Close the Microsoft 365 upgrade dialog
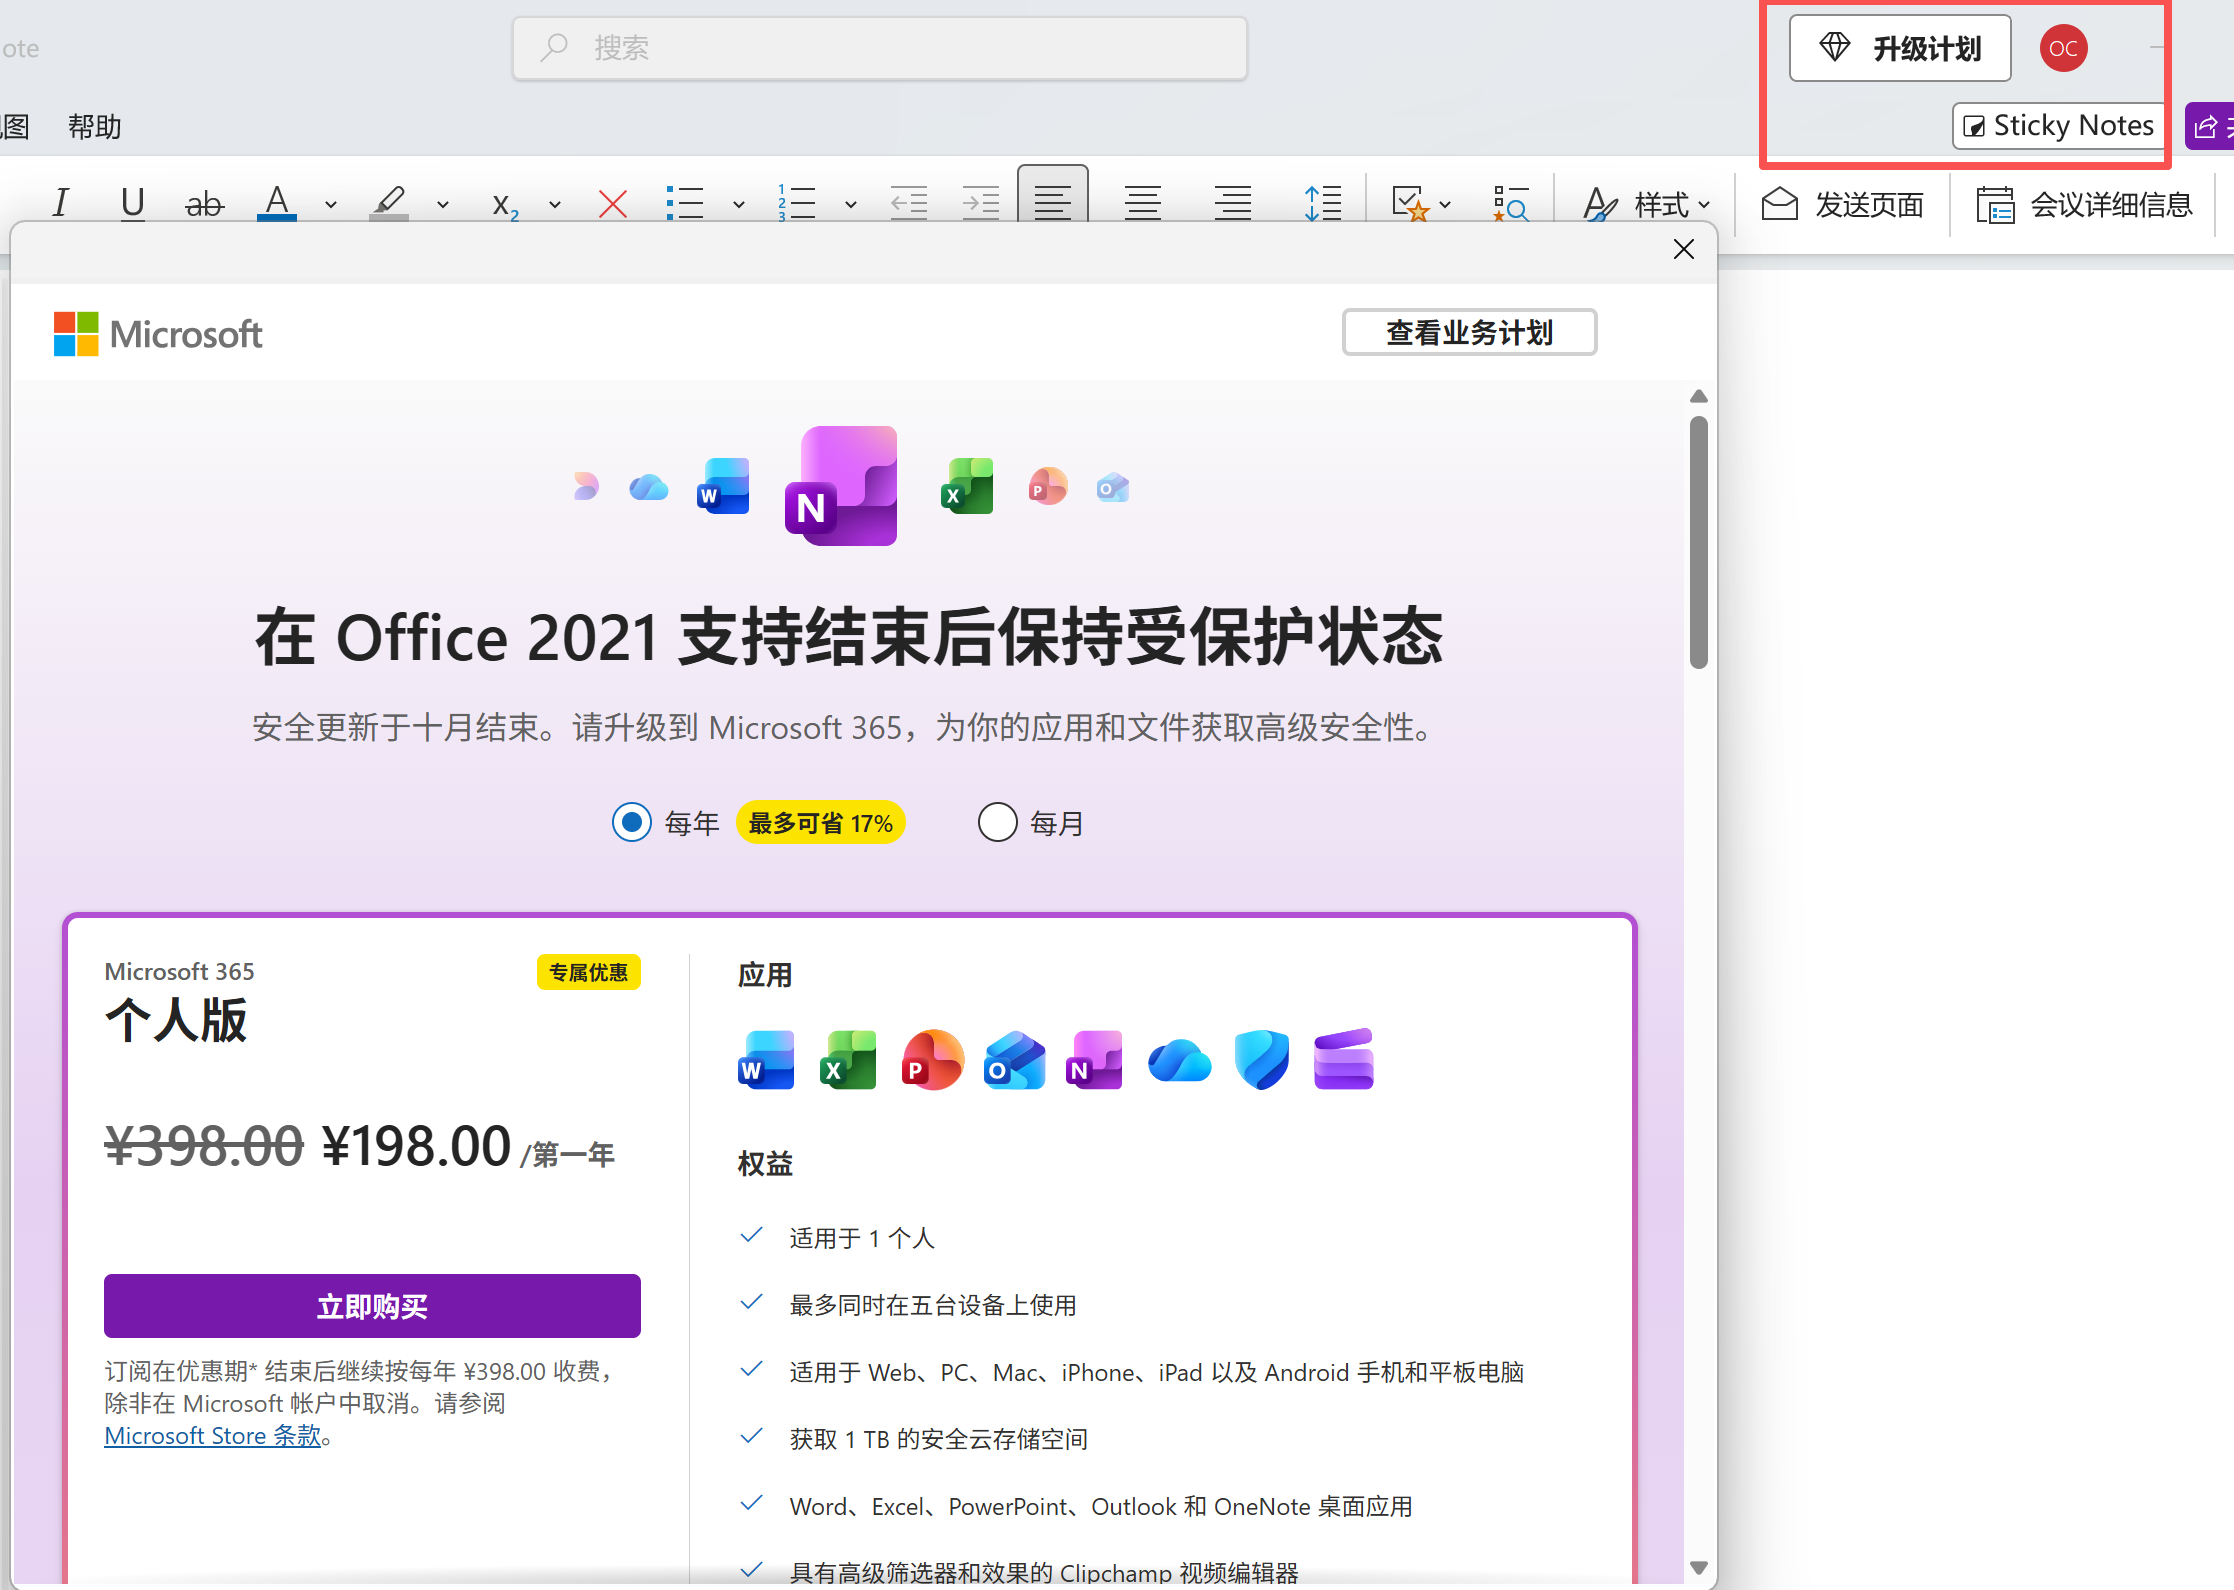 point(1684,249)
